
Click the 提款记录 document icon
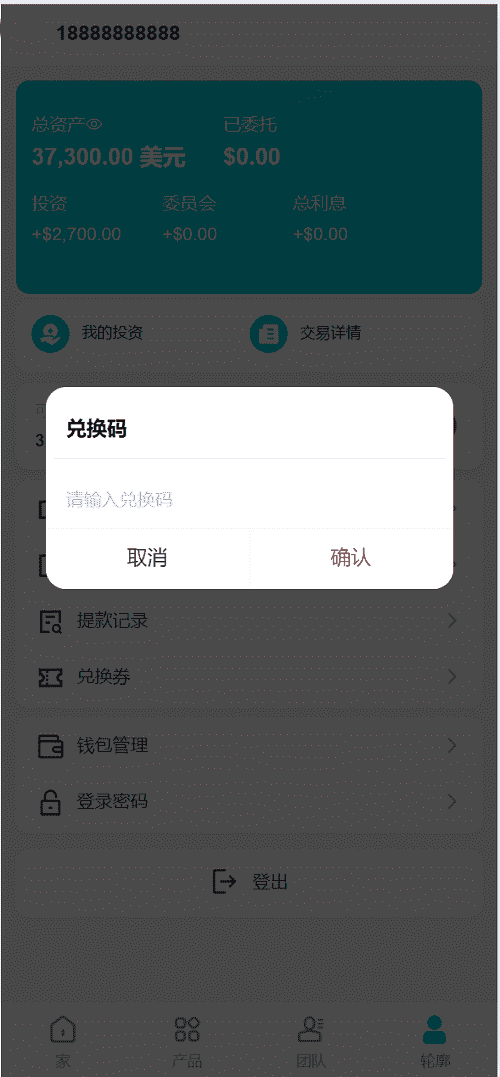pos(50,622)
